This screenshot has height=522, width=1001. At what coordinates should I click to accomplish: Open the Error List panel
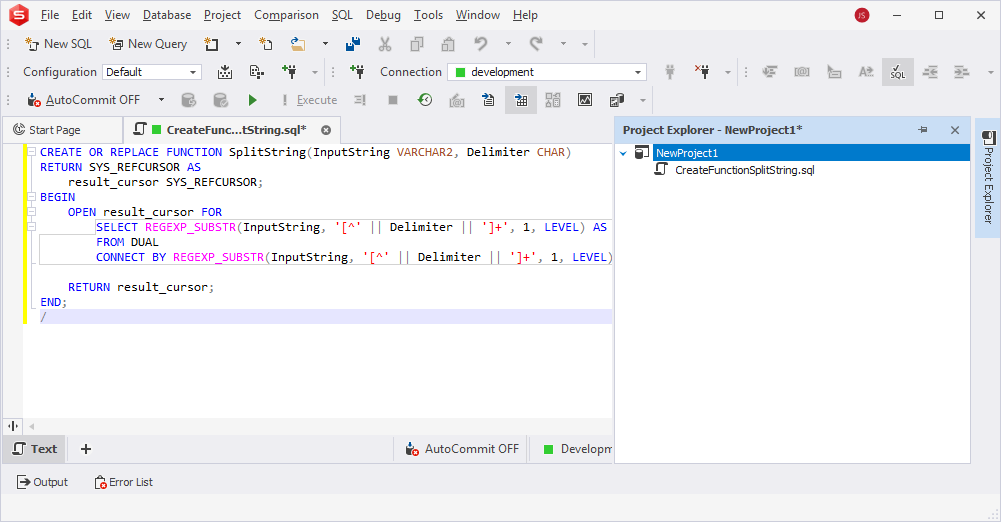pos(124,482)
